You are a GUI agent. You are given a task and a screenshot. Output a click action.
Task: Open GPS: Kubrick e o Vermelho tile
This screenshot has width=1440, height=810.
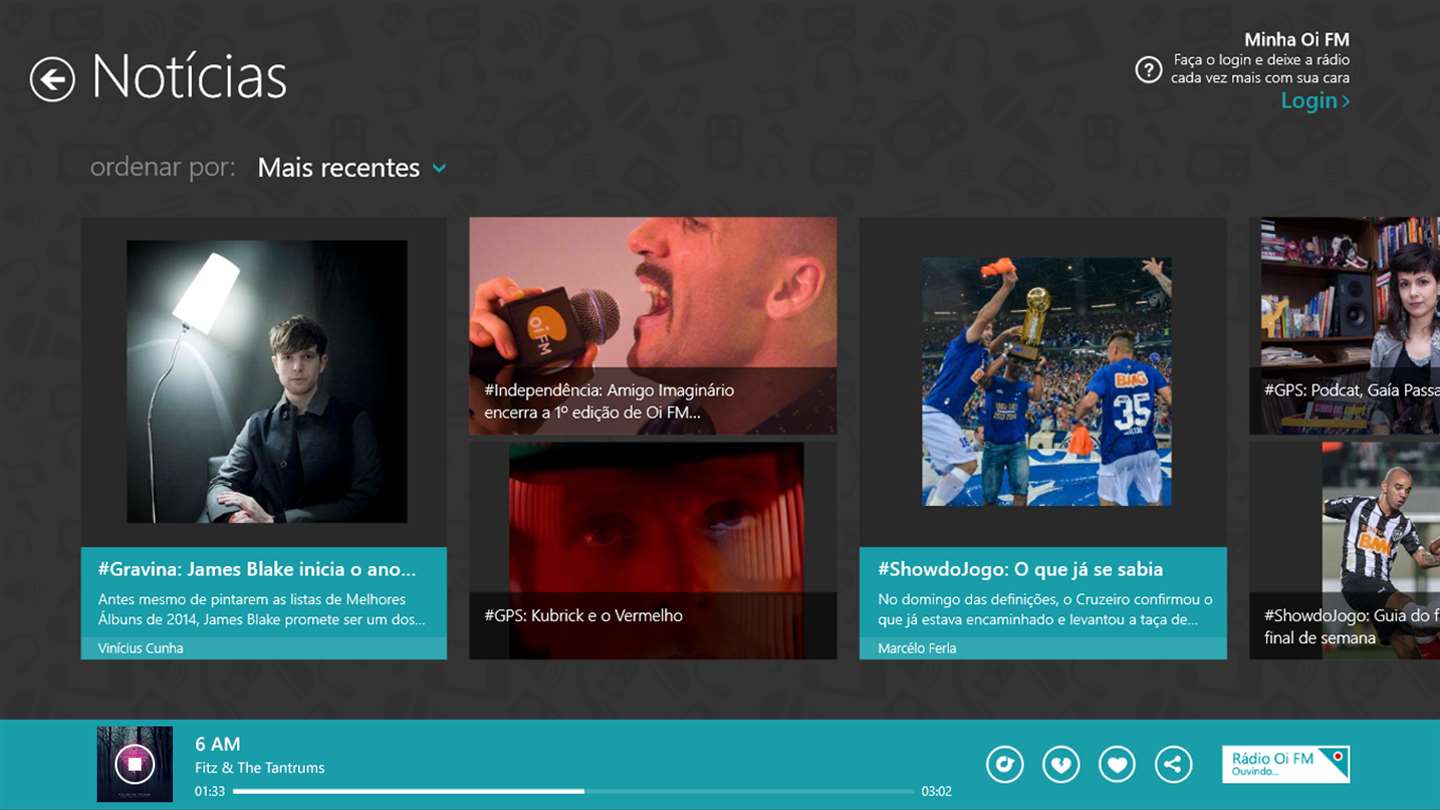point(653,551)
